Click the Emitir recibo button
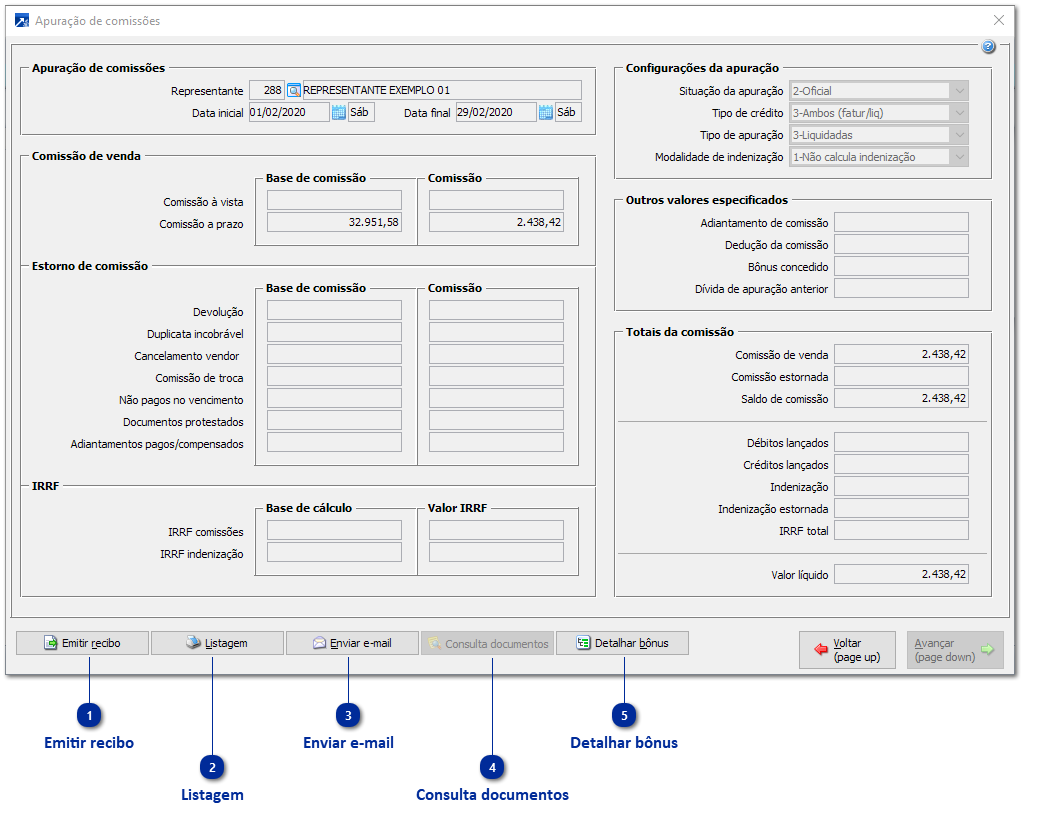This screenshot has width=1038, height=821. click(x=82, y=643)
